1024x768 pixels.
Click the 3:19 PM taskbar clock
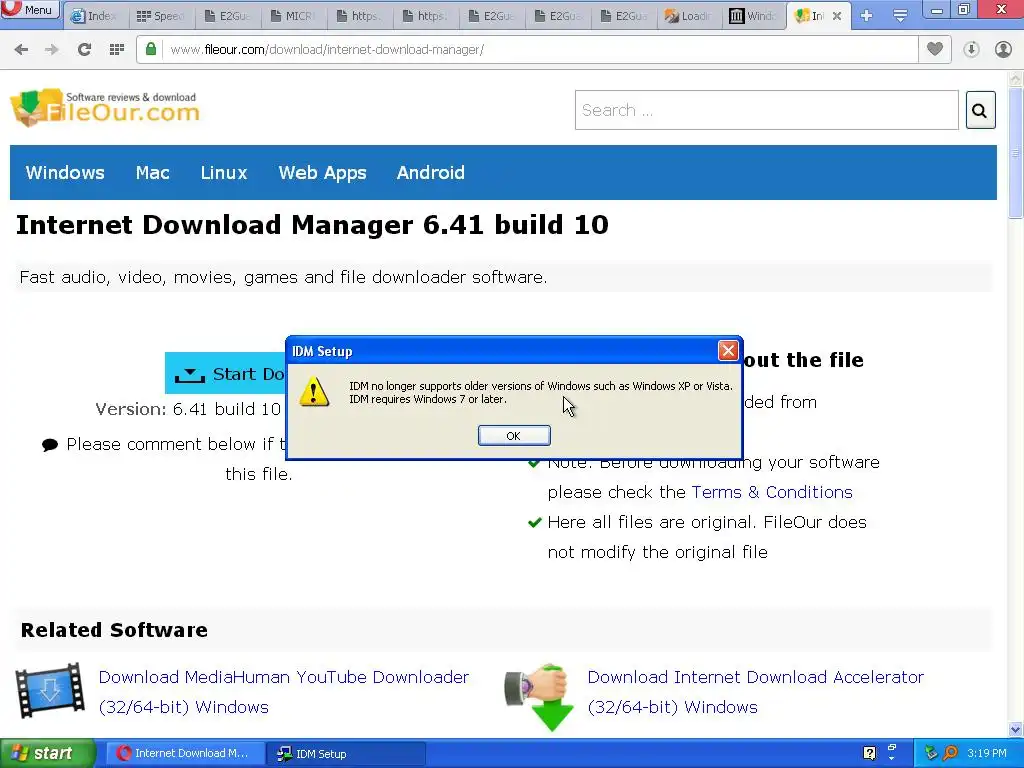[987, 754]
